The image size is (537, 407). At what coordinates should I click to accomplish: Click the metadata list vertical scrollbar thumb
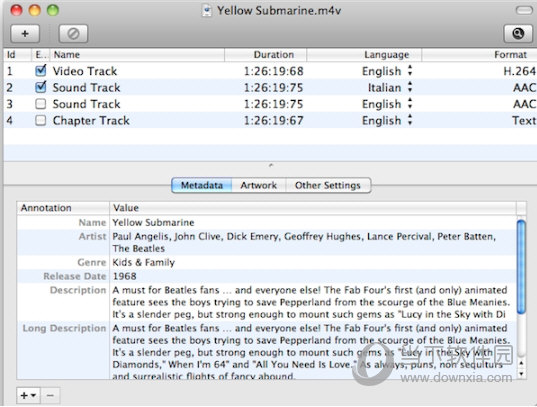click(521, 267)
